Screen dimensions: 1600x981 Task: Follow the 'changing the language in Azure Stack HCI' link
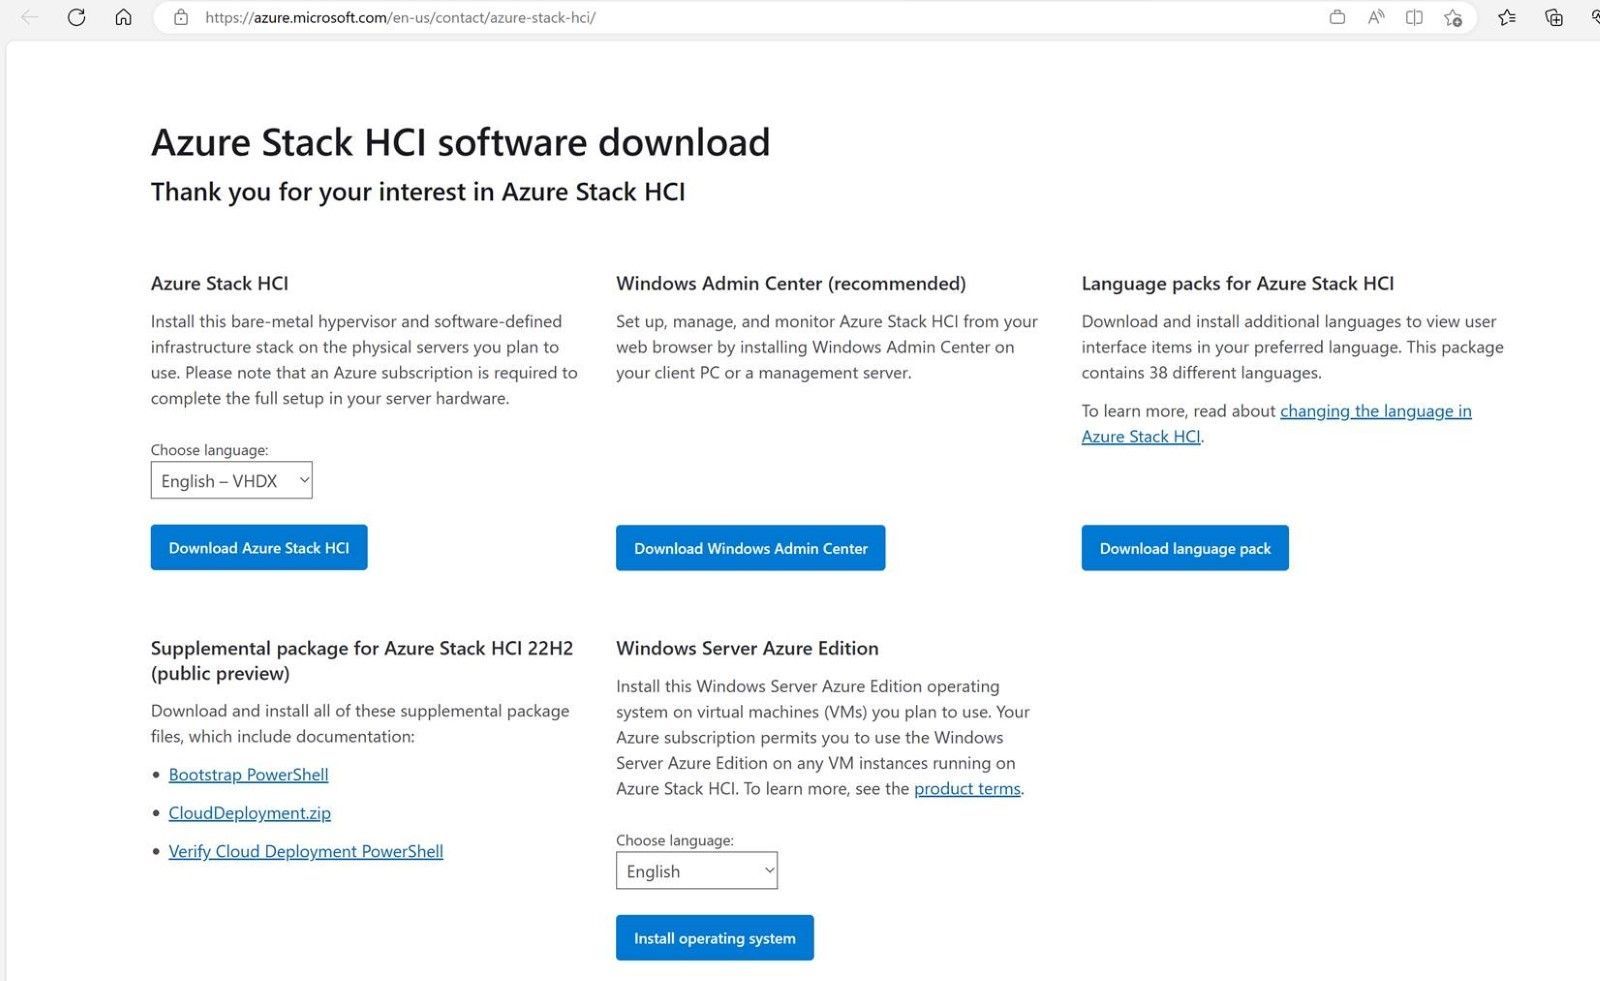[1376, 411]
